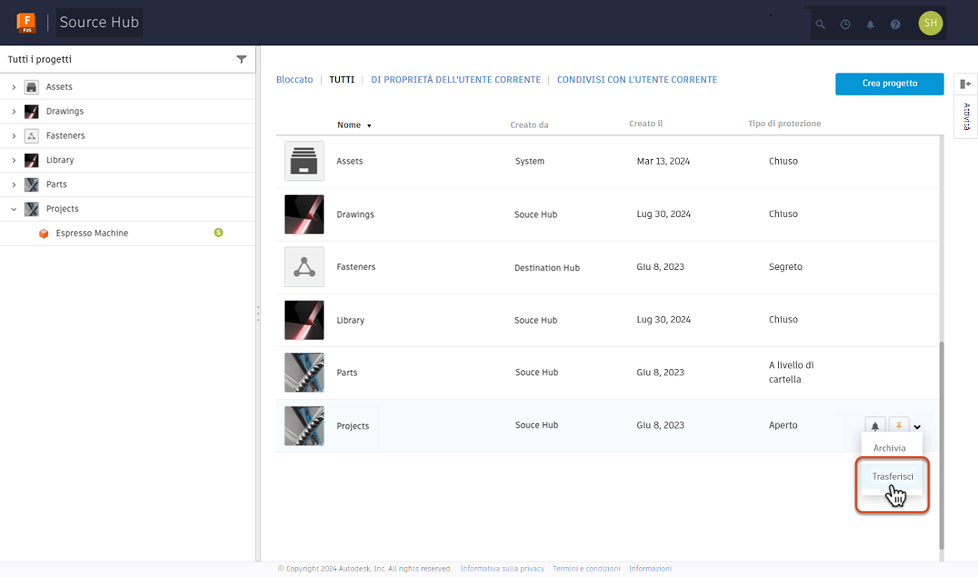978x577 pixels.
Task: Open the help question mark icon
Action: click(895, 24)
